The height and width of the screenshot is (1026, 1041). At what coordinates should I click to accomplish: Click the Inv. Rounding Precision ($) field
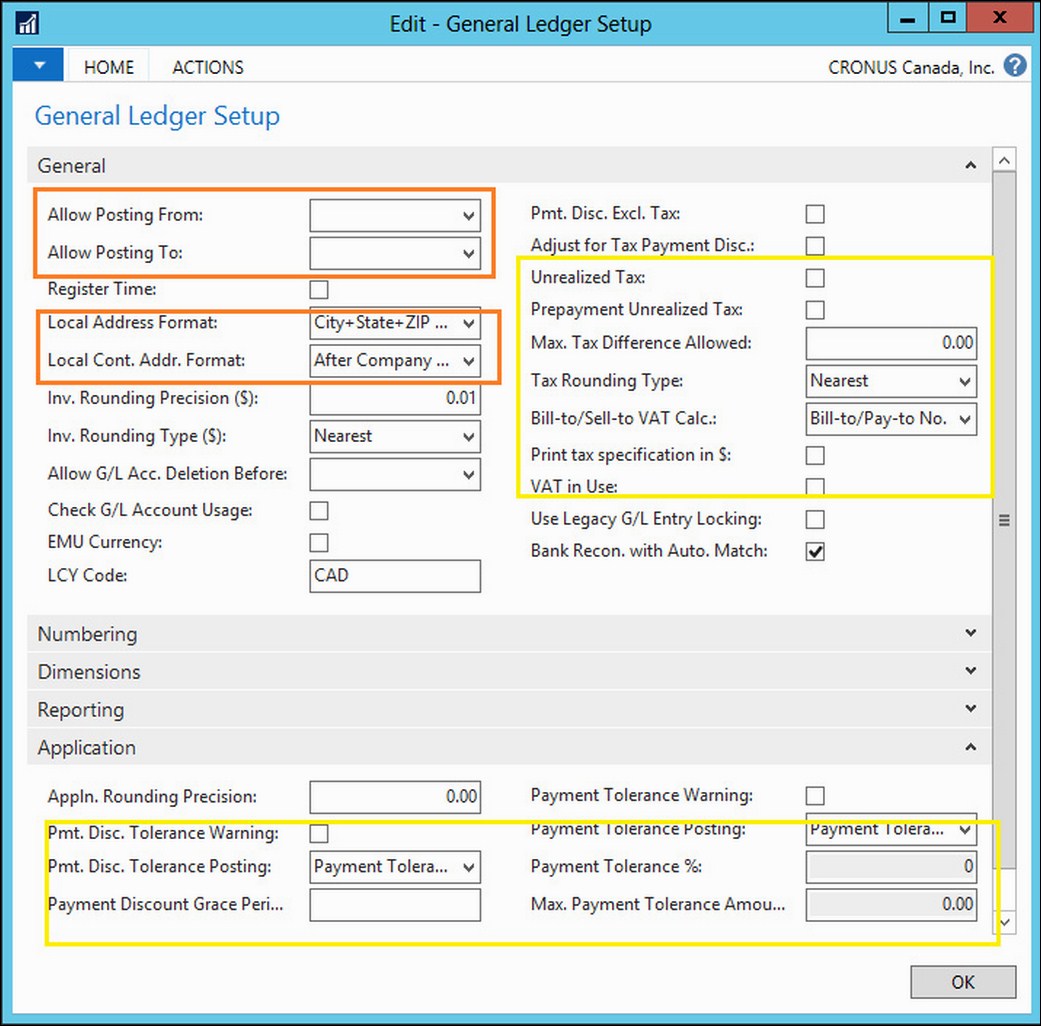[x=395, y=399]
